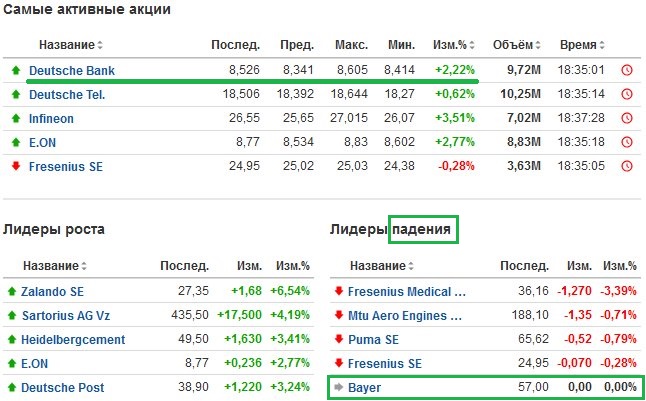Image resolution: width=646 pixels, height=401 pixels.
Task: Click the clock icon in the Deutsche Bank row
Action: [627, 70]
